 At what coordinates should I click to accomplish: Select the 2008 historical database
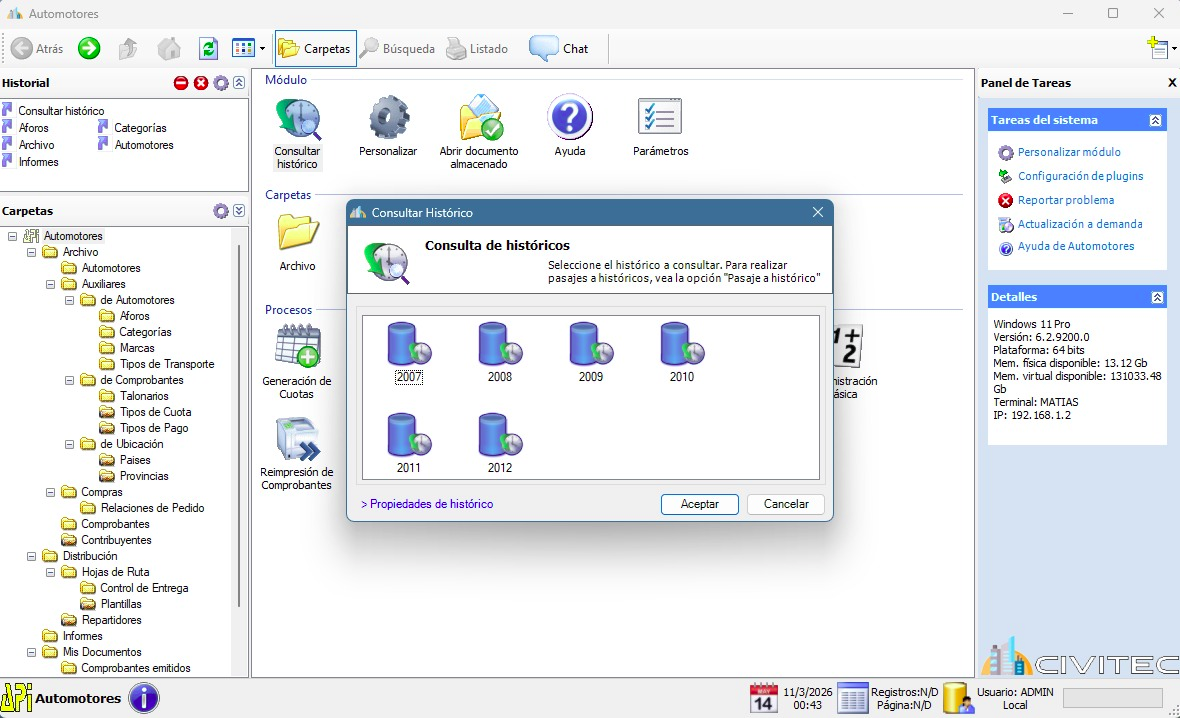click(x=500, y=352)
